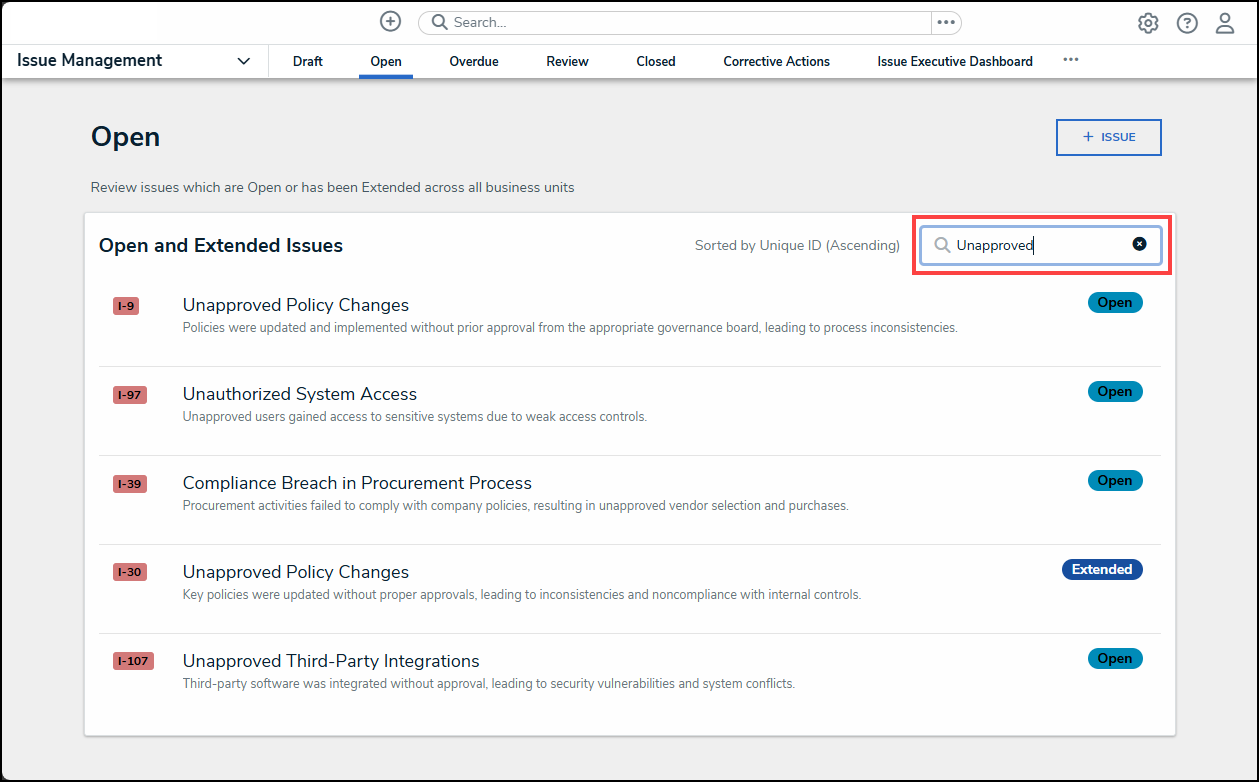The width and height of the screenshot is (1259, 782).
Task: Click the Extended status badge on I-30
Action: pyautogui.click(x=1102, y=569)
